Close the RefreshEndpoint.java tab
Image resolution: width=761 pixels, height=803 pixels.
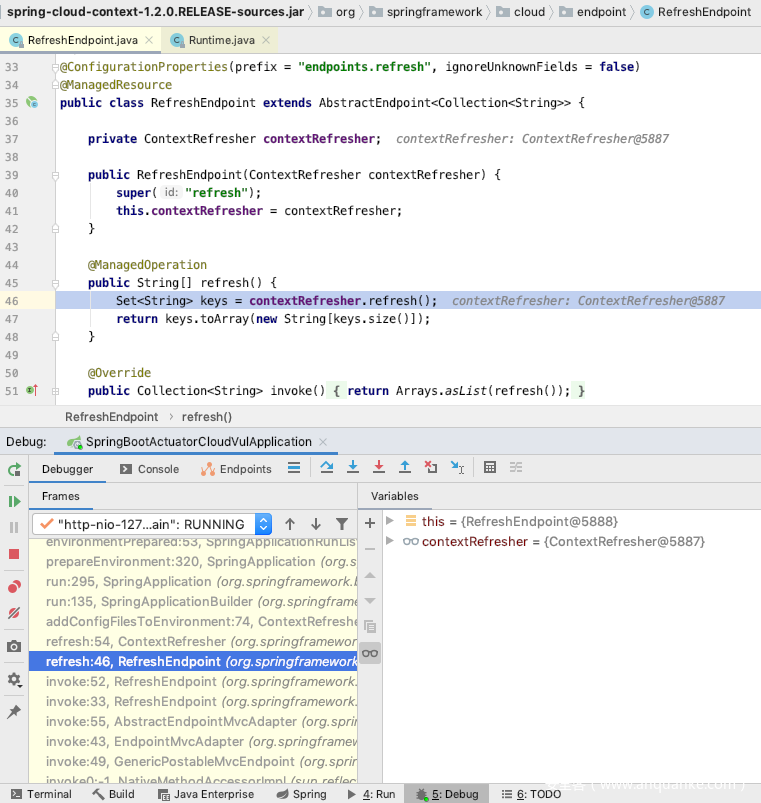[149, 40]
